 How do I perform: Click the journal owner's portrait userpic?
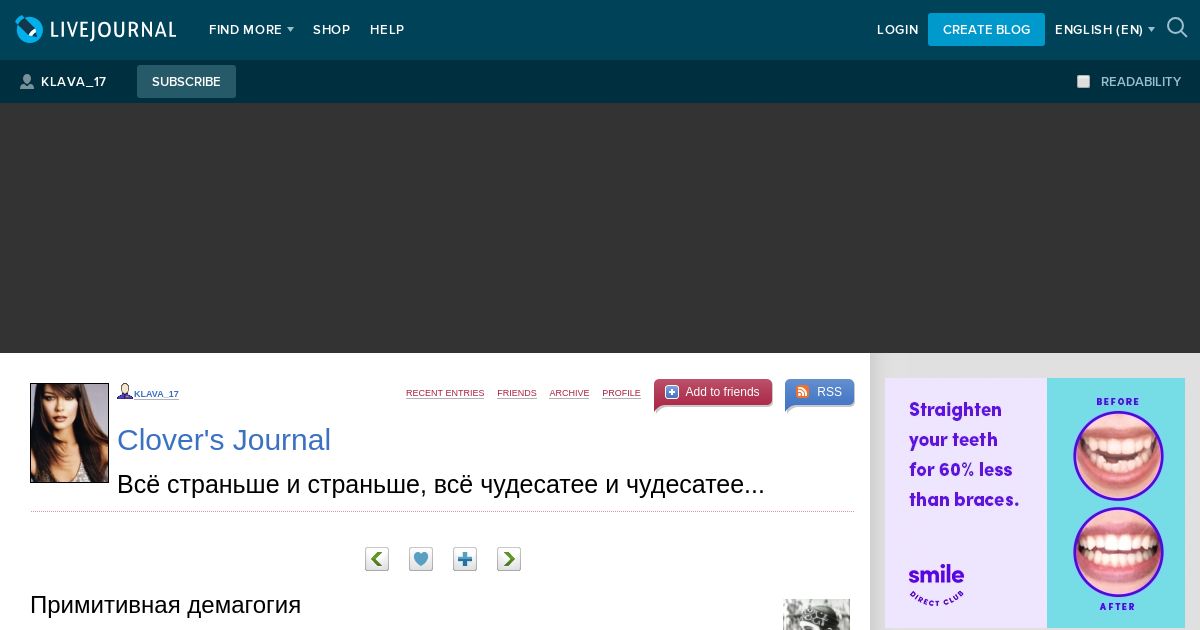coord(69,433)
